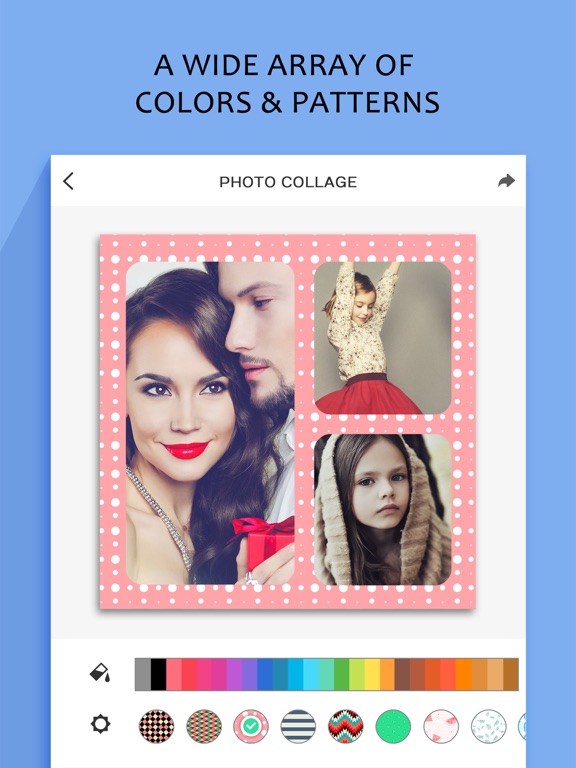Toggle the checked pink polka-dot pattern

251,726
